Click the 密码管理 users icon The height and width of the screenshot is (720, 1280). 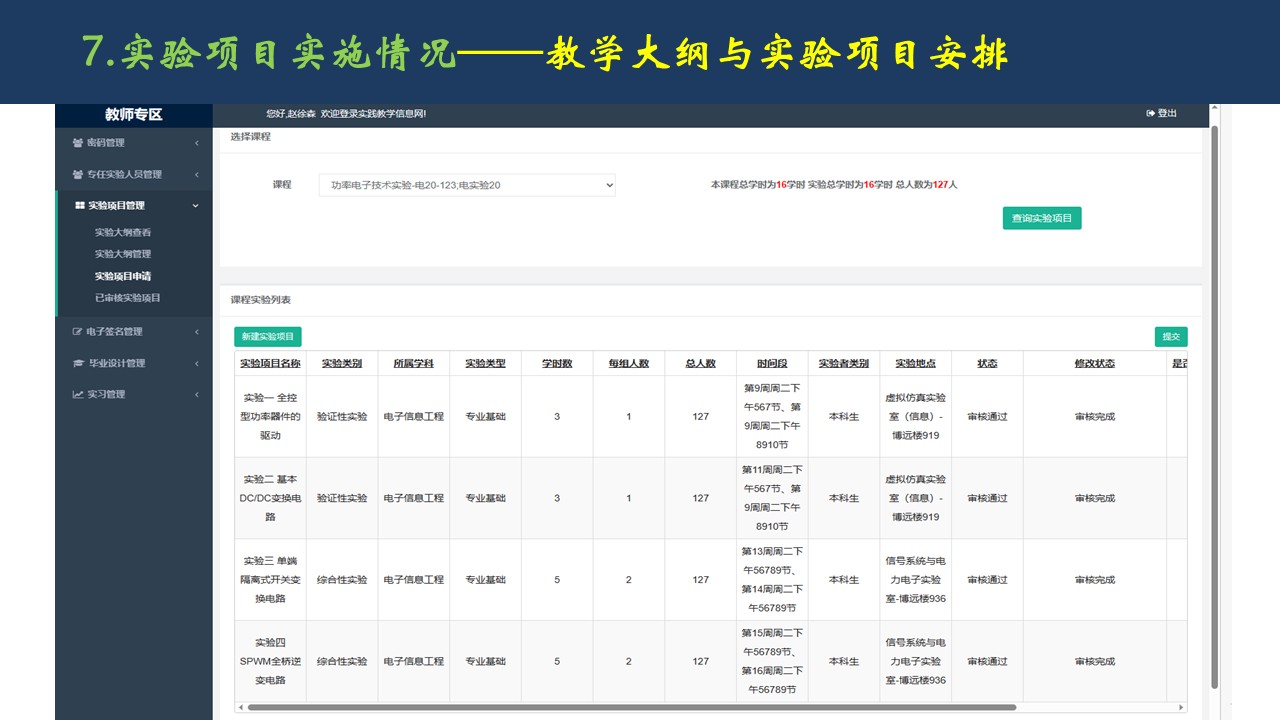click(x=78, y=143)
